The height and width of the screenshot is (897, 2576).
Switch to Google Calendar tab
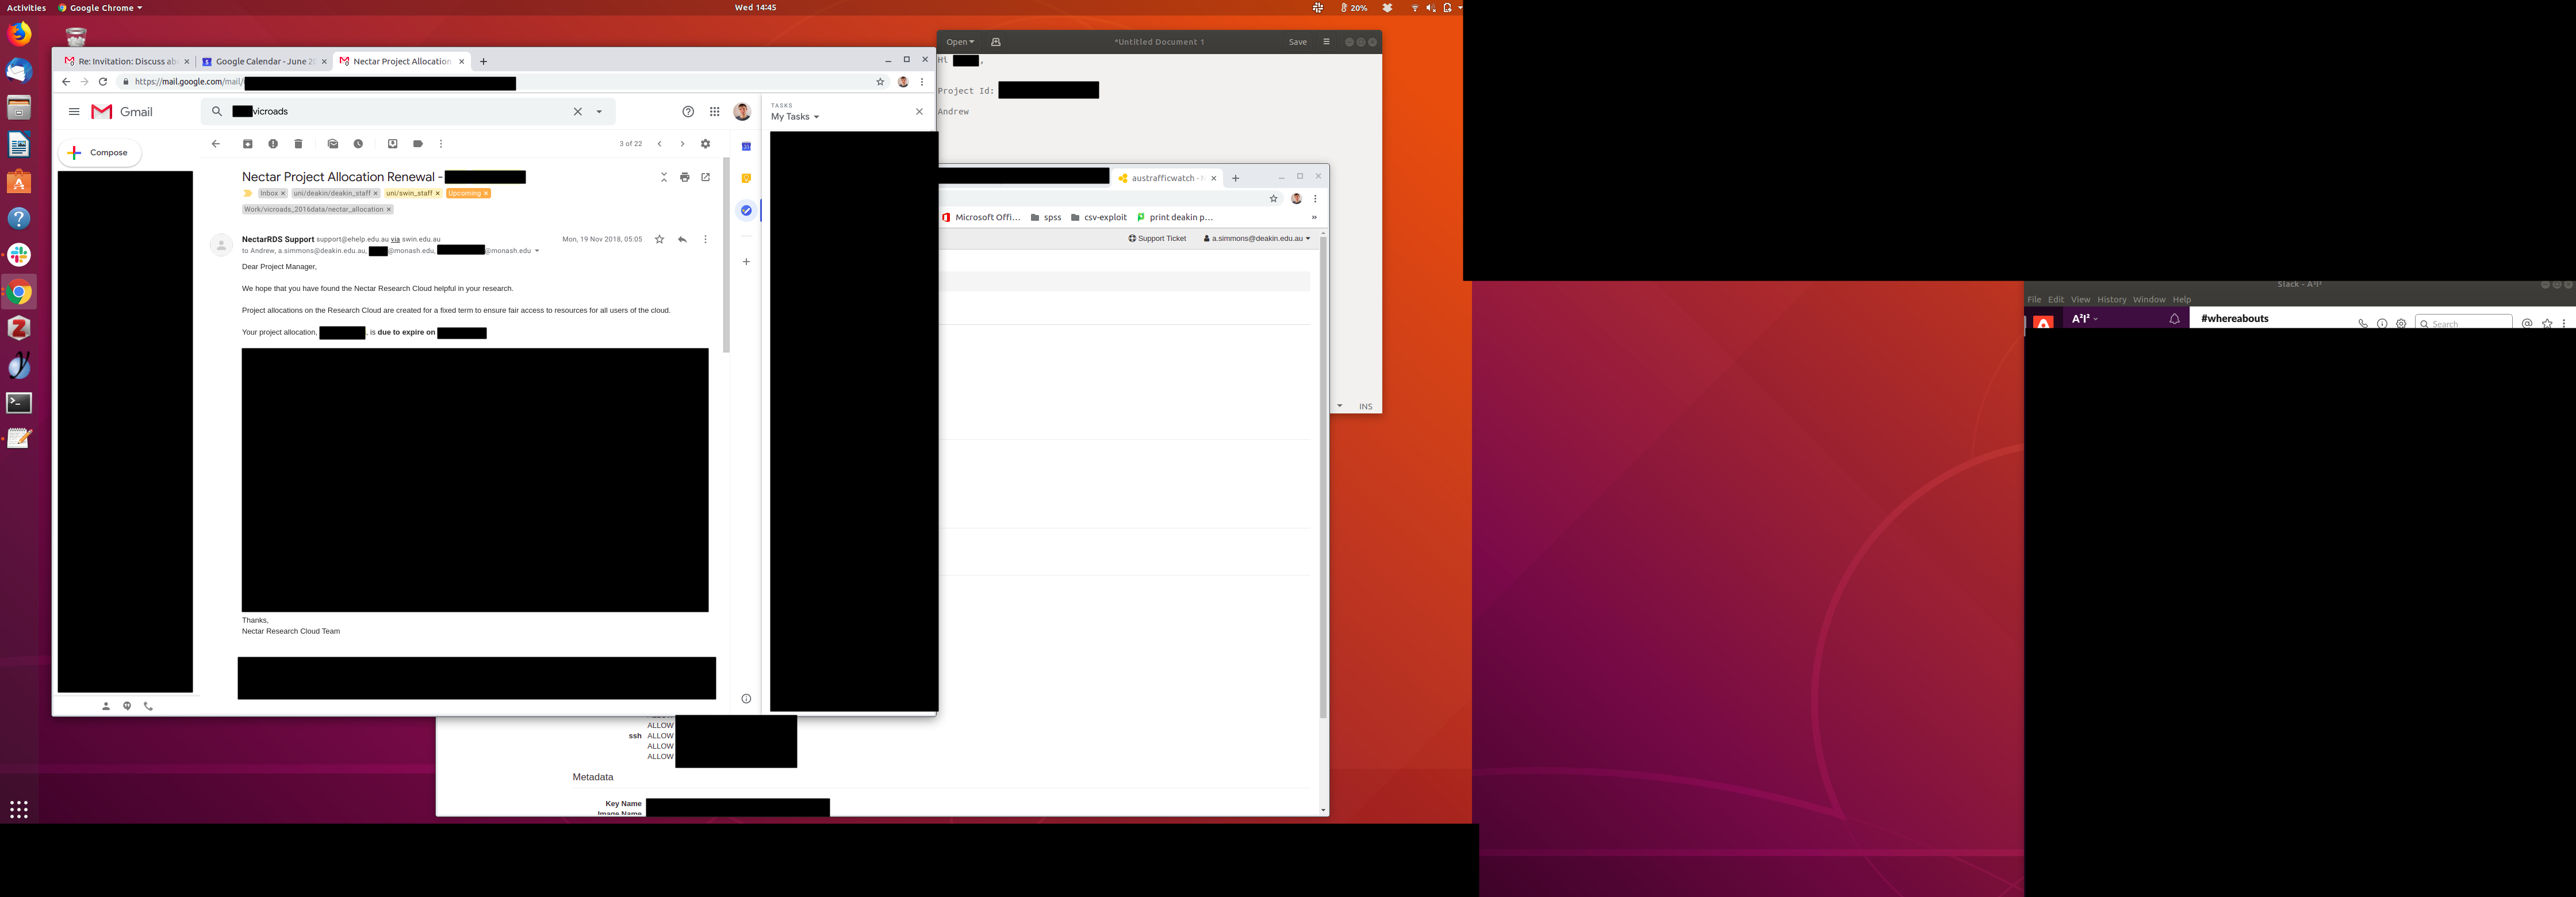[262, 62]
